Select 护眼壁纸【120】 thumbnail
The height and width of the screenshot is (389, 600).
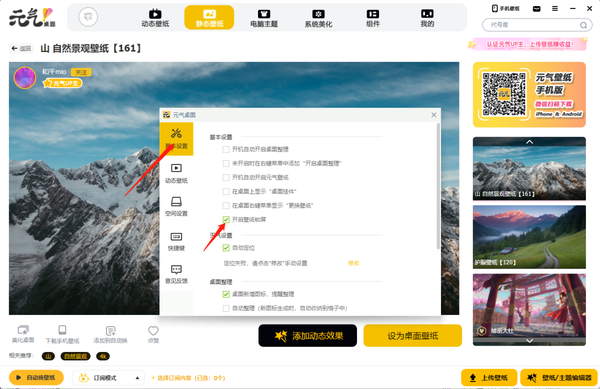click(x=529, y=237)
